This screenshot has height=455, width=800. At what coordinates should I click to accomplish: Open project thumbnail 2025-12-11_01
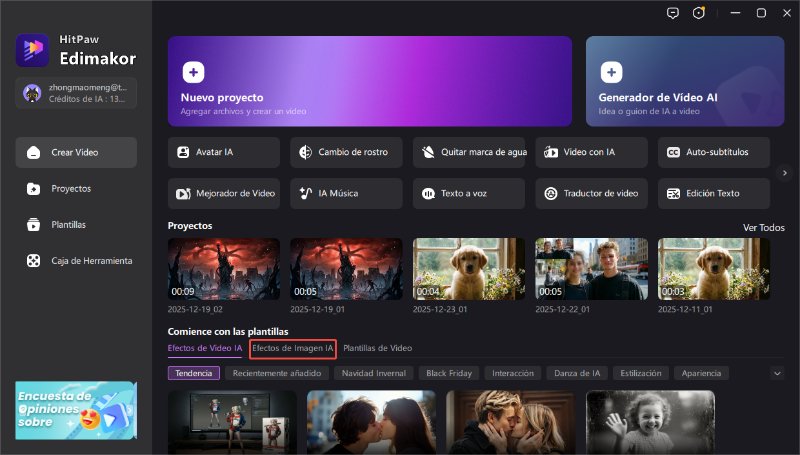pos(714,269)
